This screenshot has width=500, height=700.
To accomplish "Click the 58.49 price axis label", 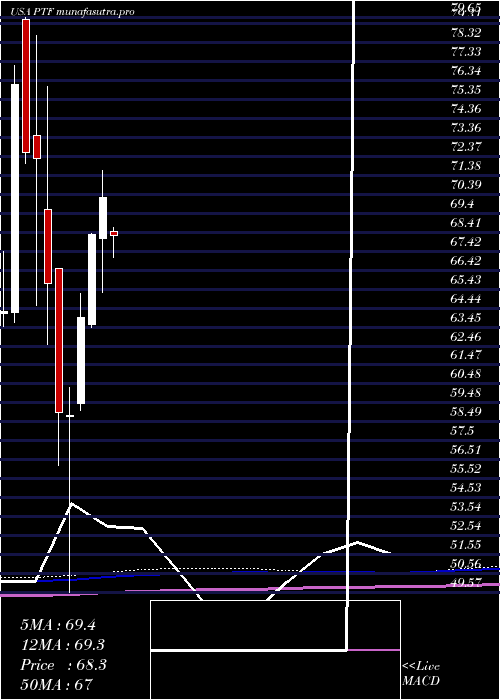I will 466,412.
